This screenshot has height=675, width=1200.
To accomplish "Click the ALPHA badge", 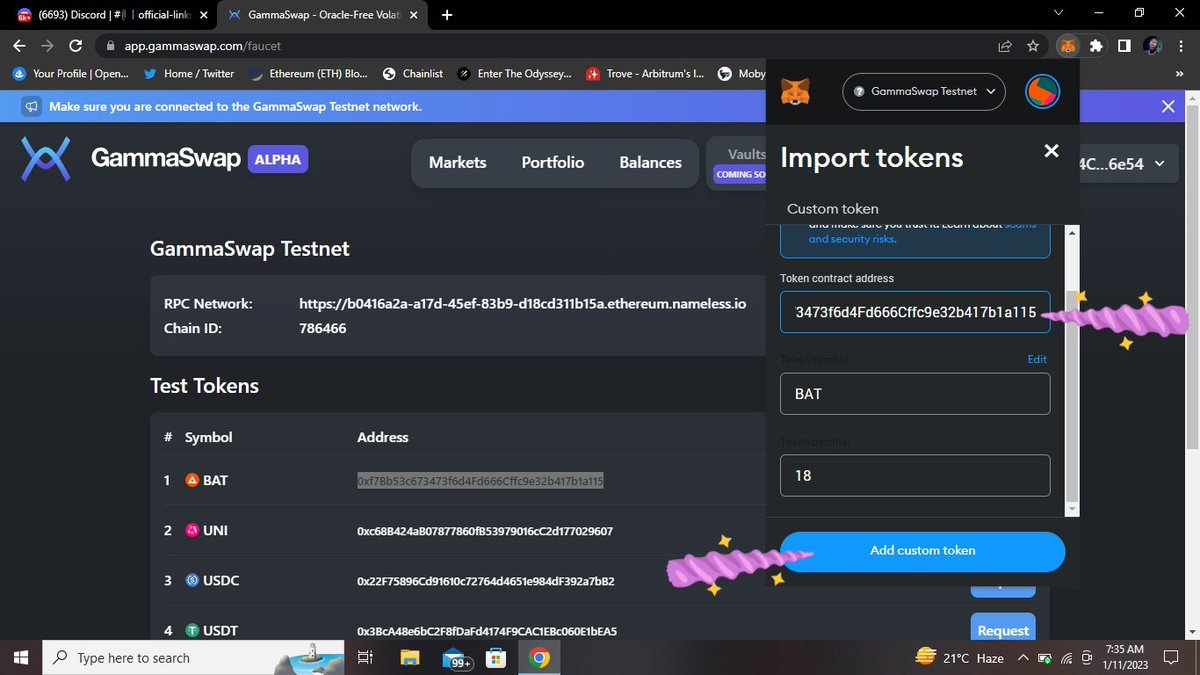I will pos(278,160).
